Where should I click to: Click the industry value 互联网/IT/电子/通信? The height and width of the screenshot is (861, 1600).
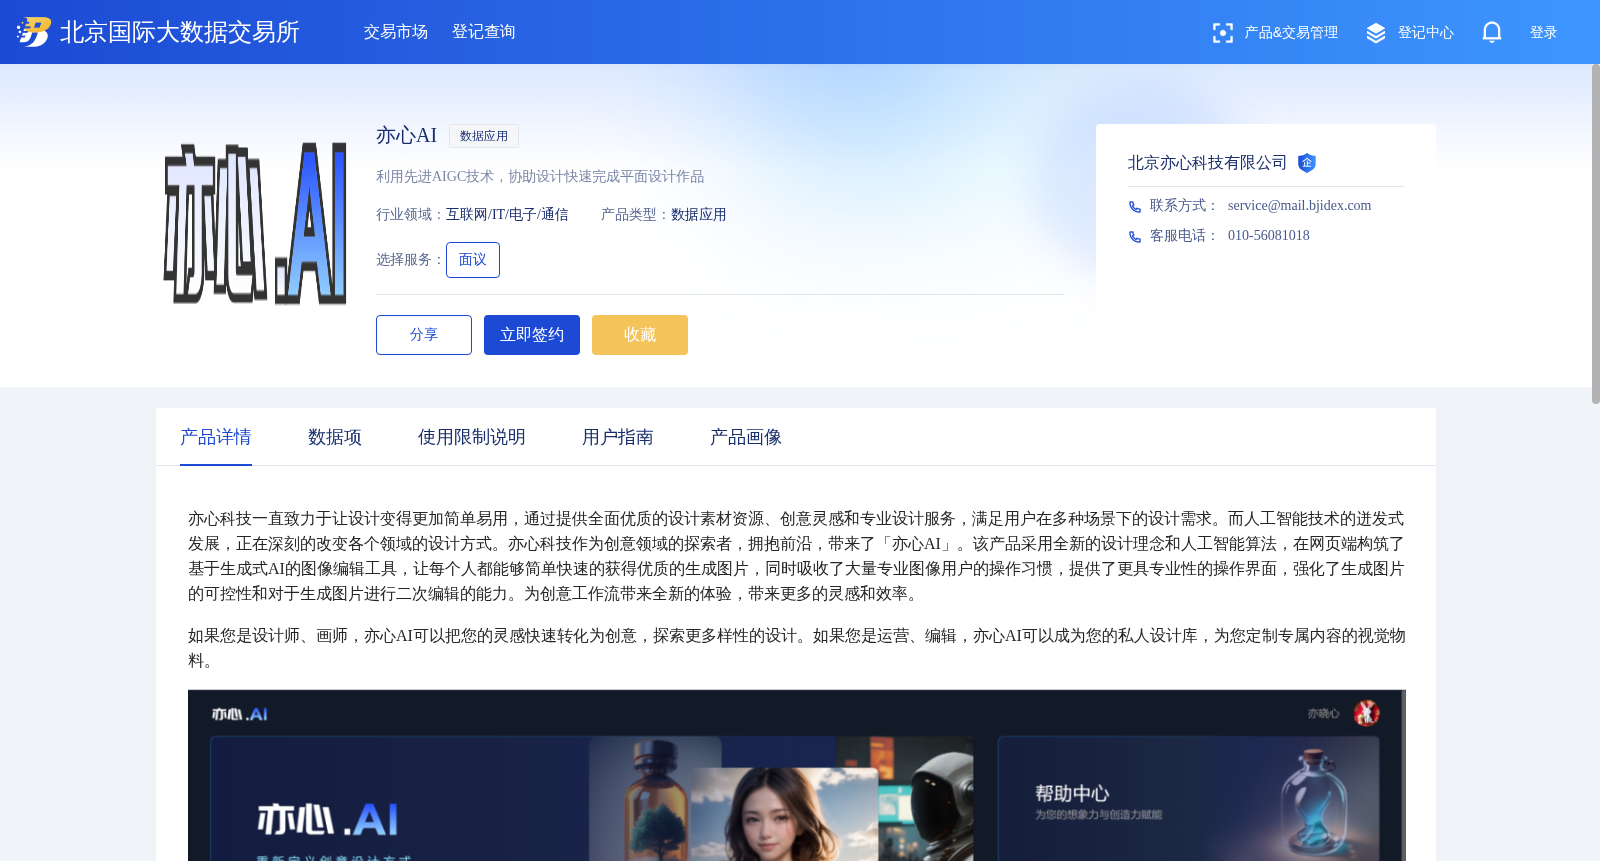point(507,215)
